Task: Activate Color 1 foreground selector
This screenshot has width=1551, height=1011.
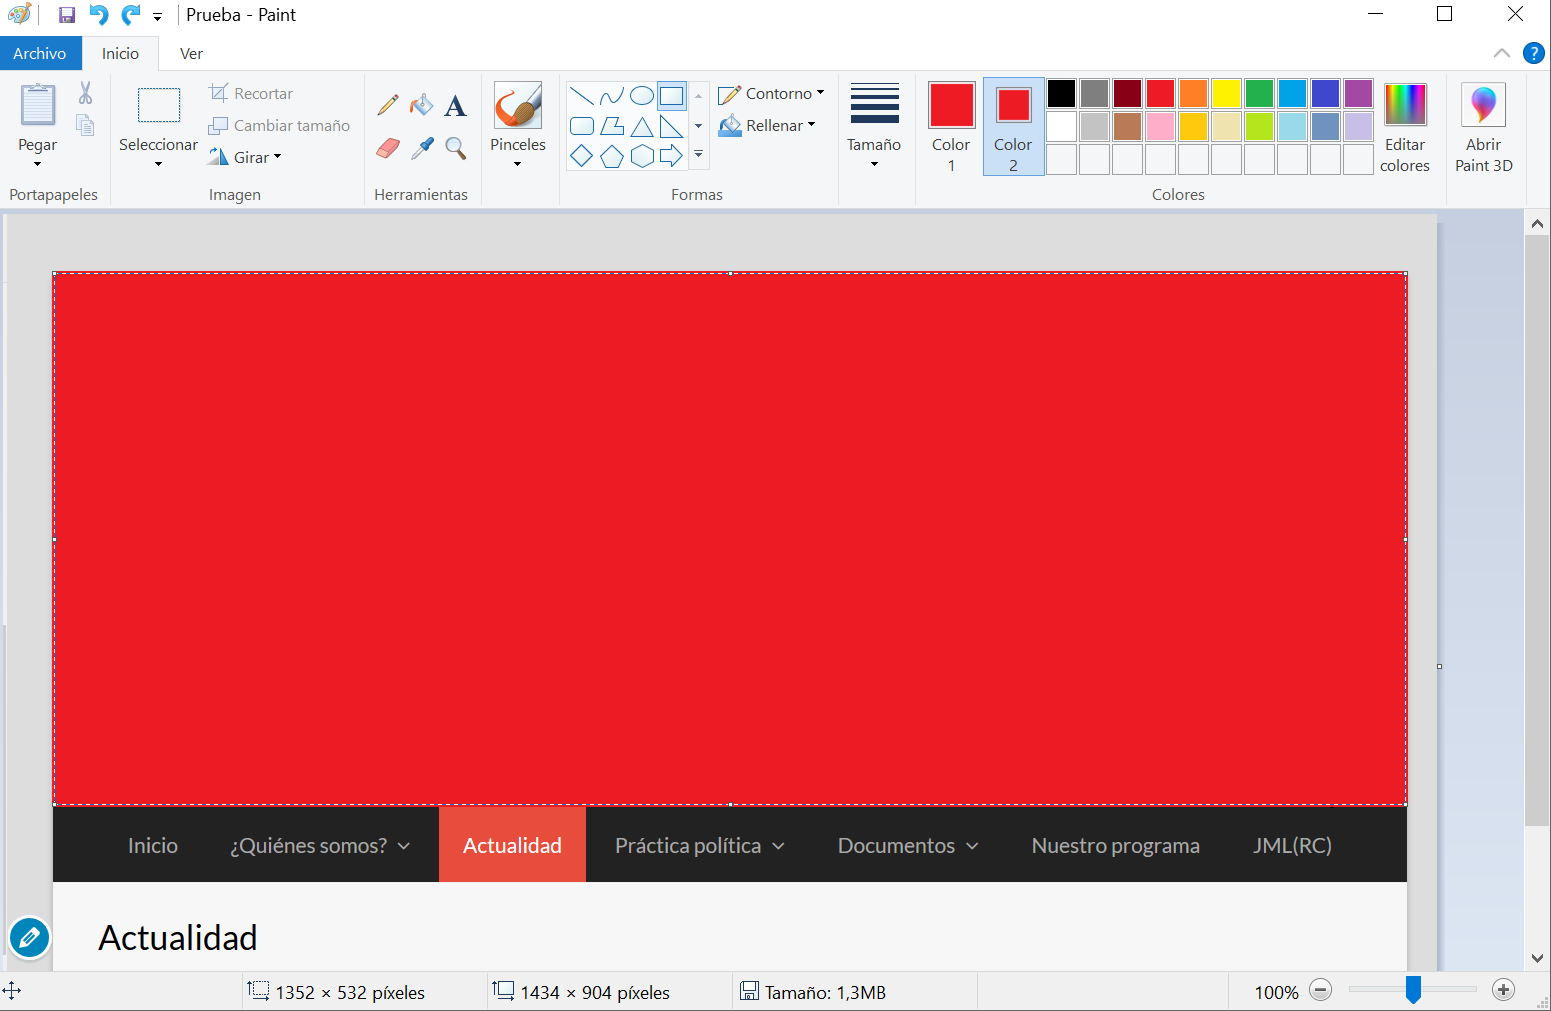Action: [951, 127]
